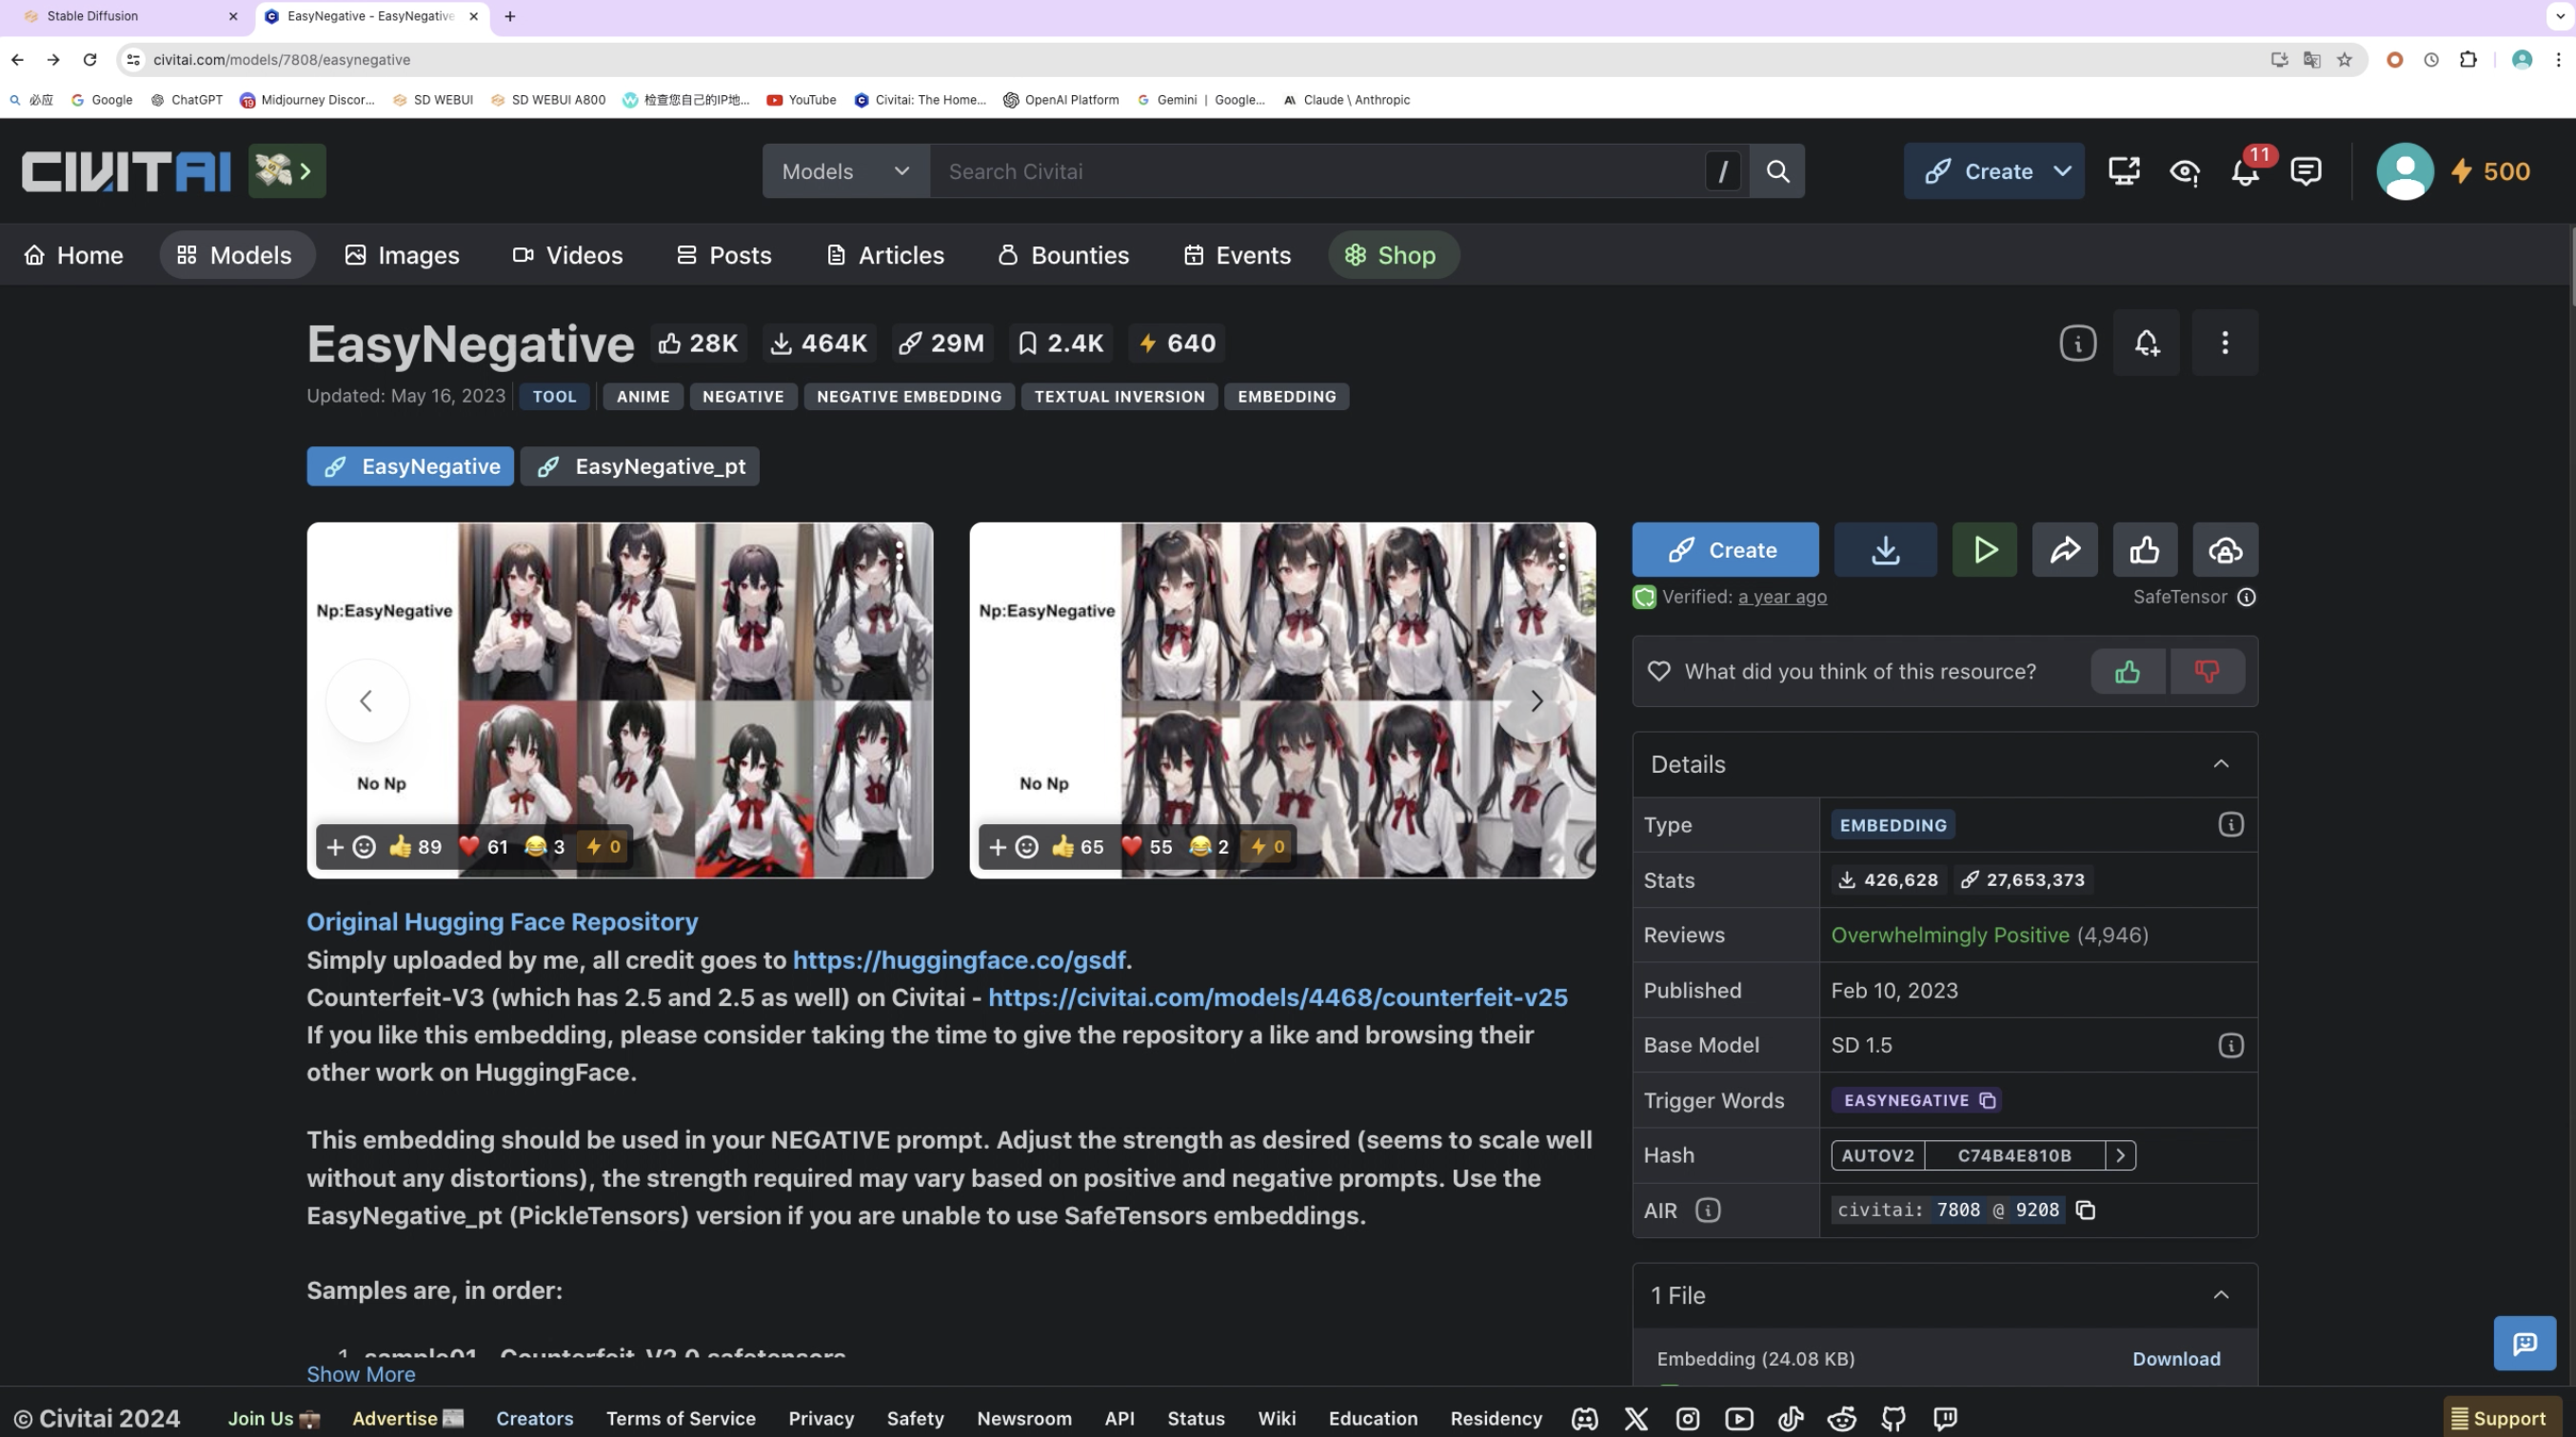
Task: Open three-dot menu on second gallery image
Action: (1561, 557)
